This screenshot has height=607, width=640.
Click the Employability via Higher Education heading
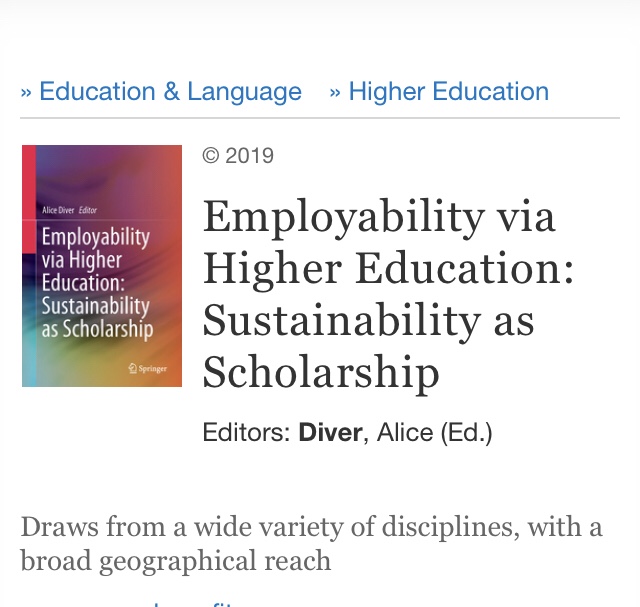click(380, 243)
